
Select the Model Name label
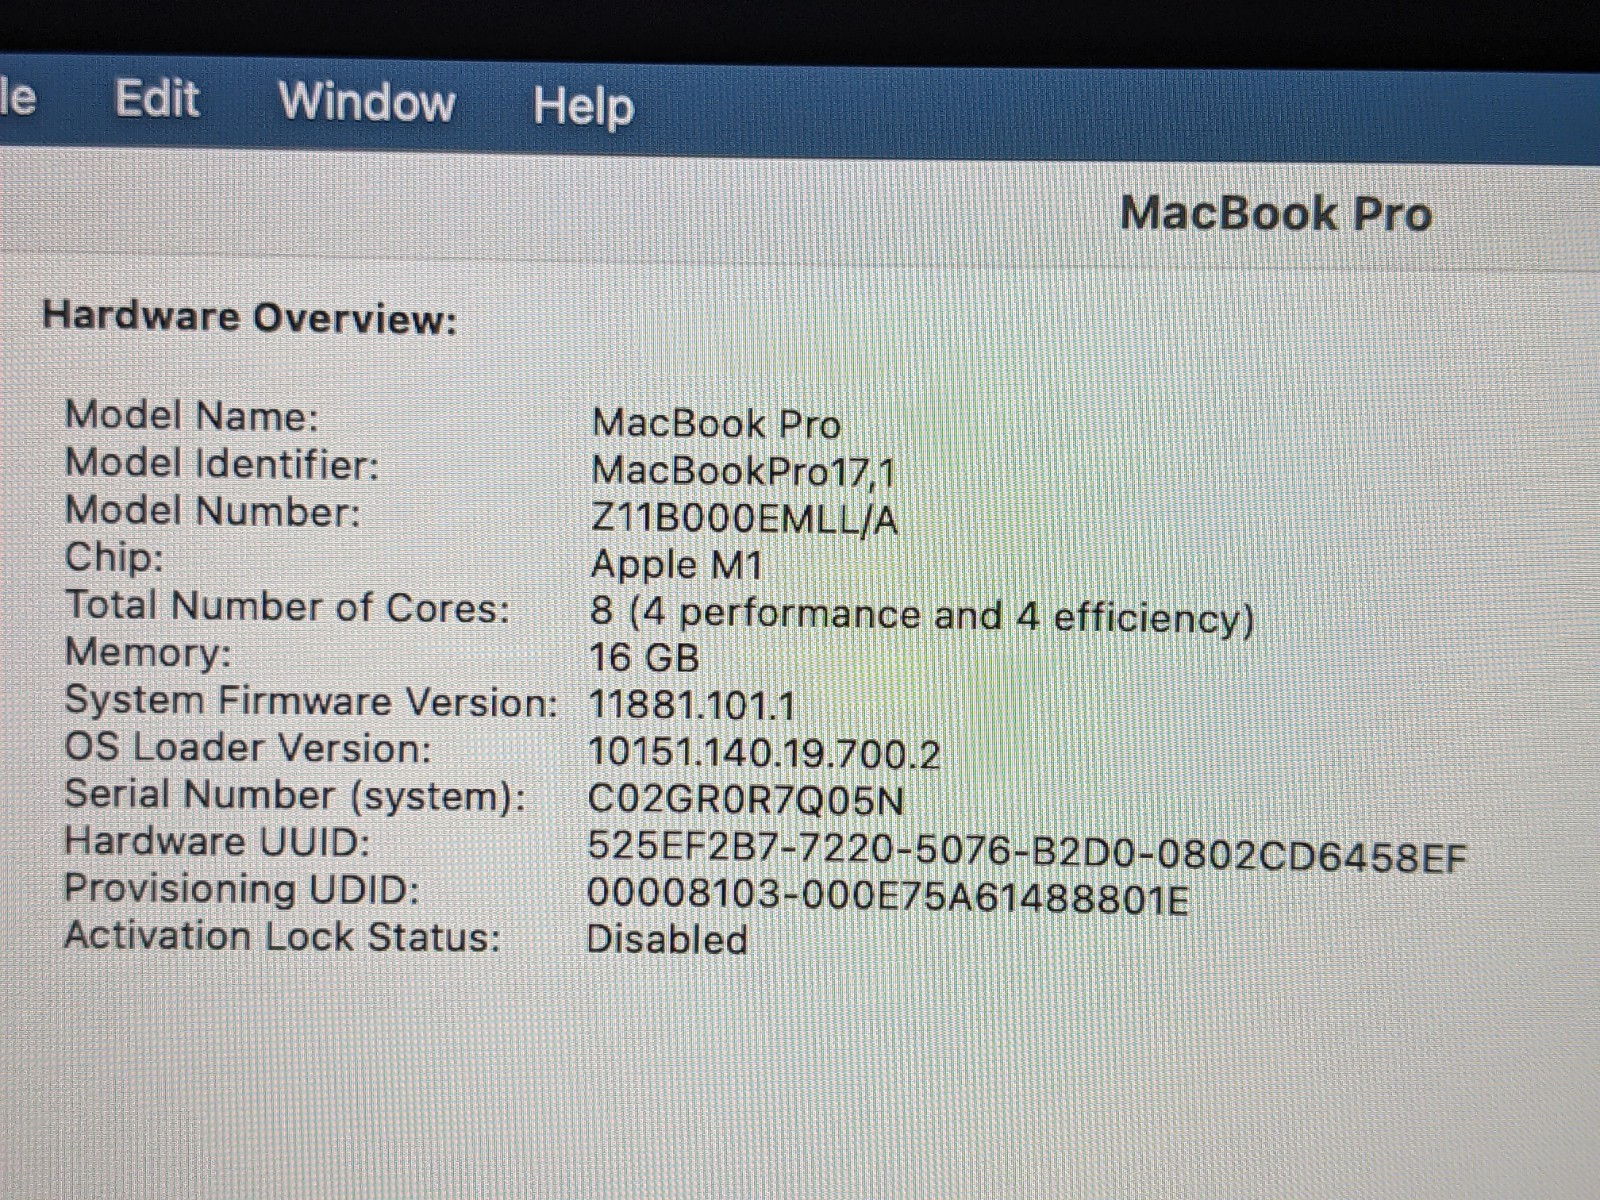tap(191, 415)
